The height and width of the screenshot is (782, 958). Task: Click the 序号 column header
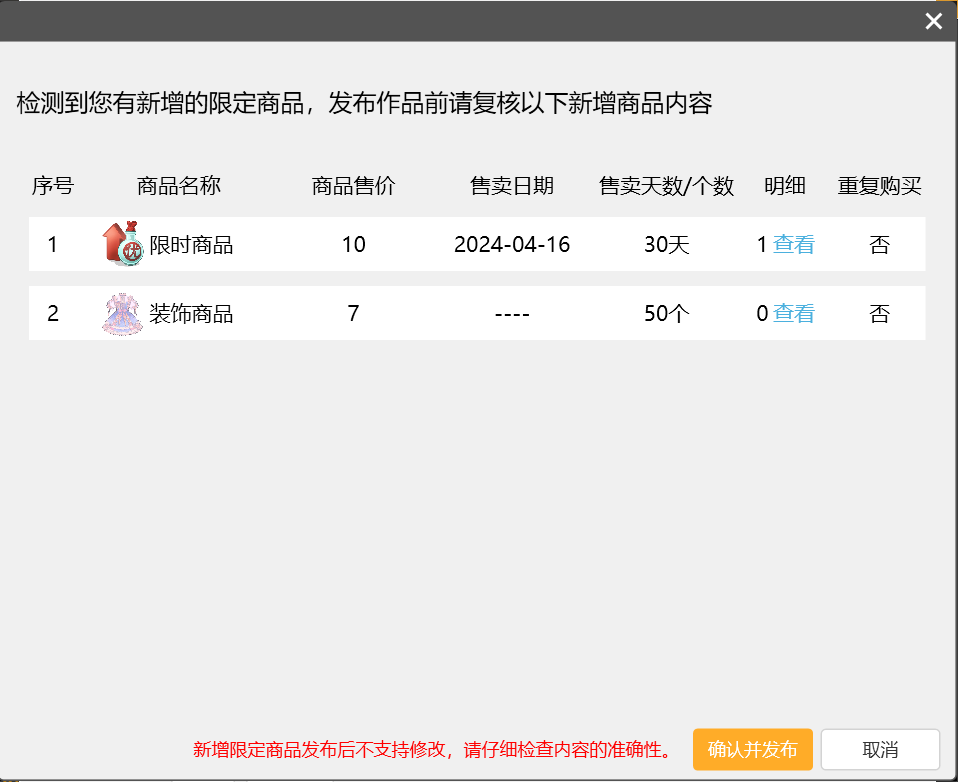point(53,185)
